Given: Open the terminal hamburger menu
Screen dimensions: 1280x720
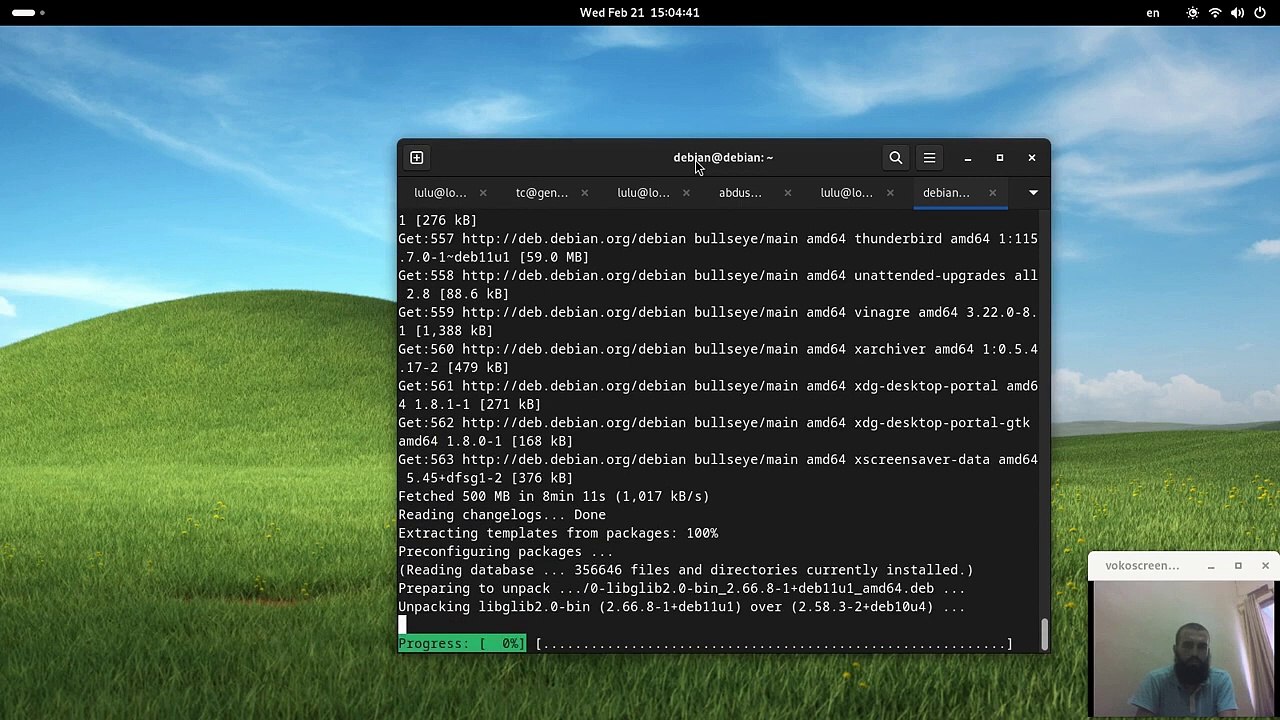Looking at the screenshot, I should pos(929,158).
